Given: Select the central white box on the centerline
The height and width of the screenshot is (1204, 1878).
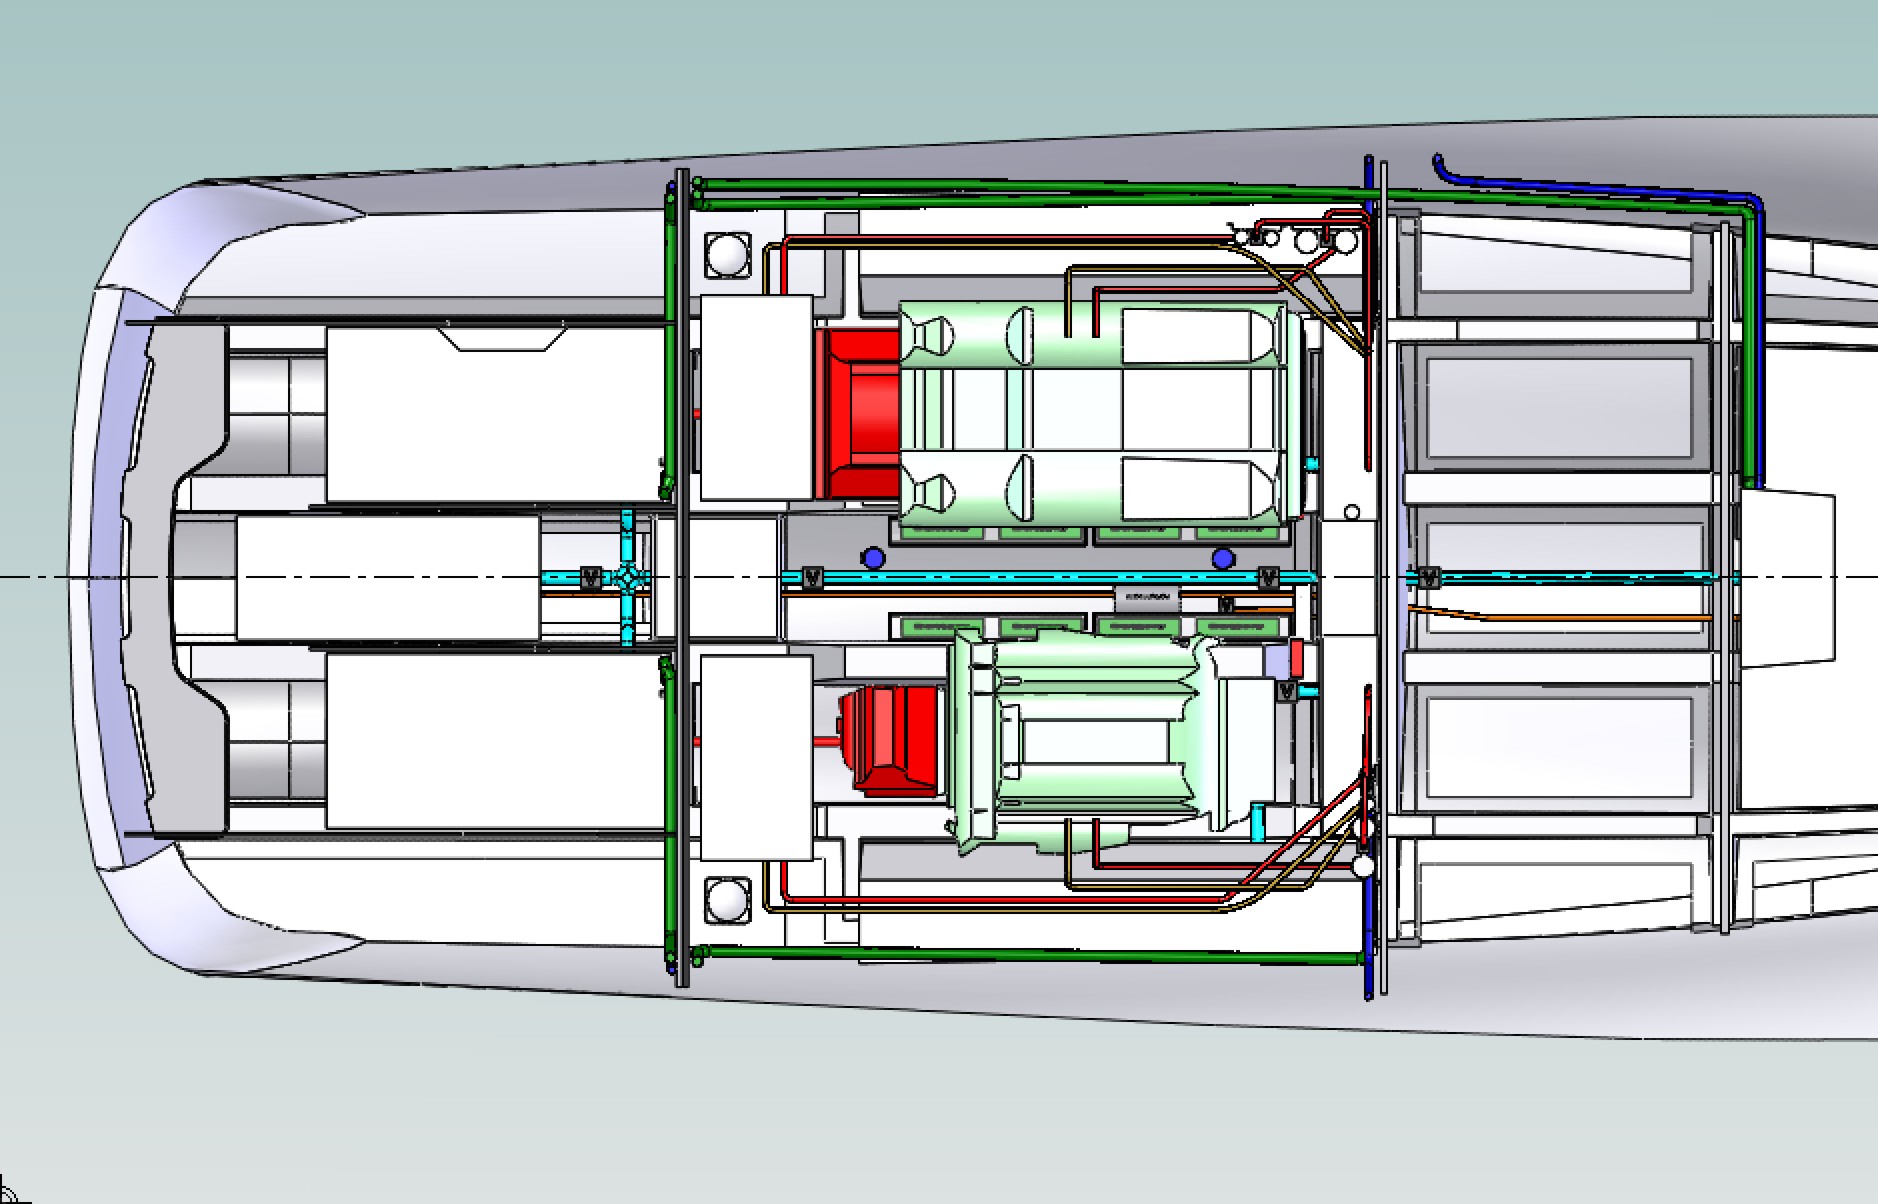Looking at the screenshot, I should pos(388,577).
